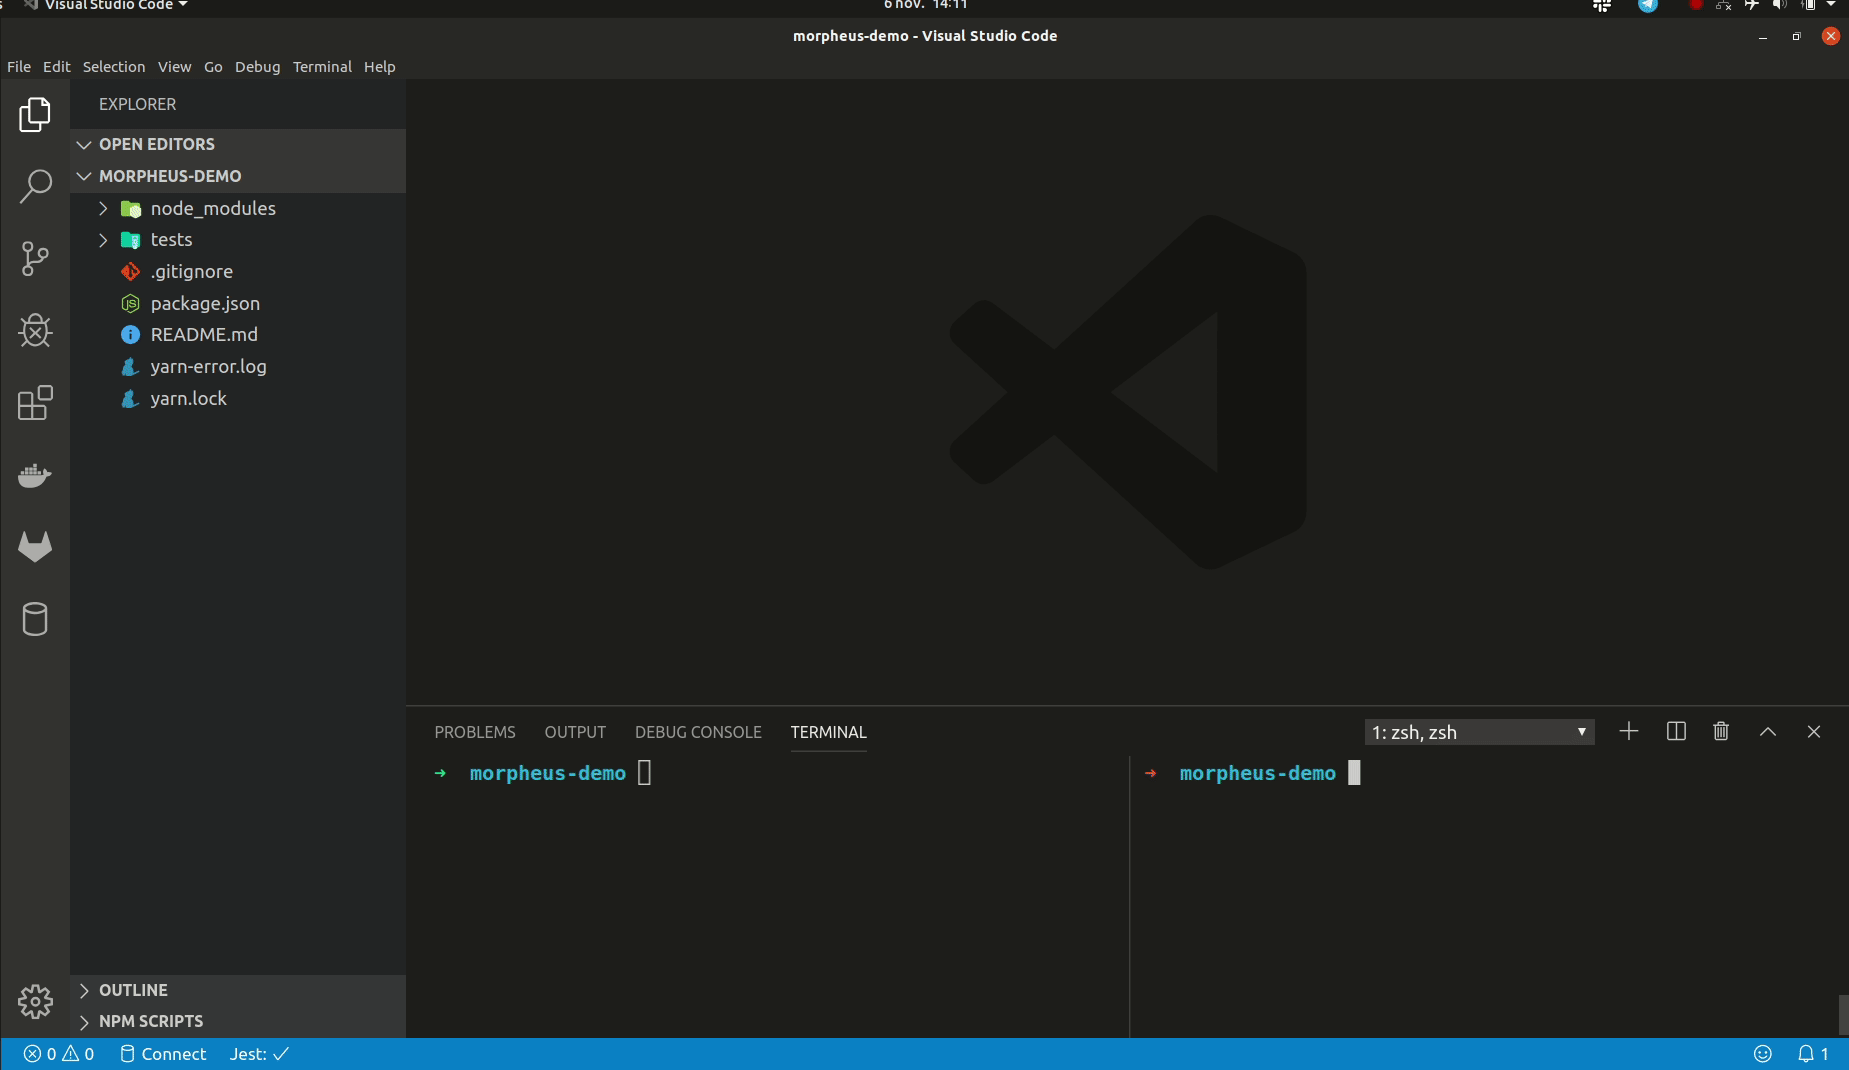The height and width of the screenshot is (1070, 1849).
Task: Select the TERMINAL tab
Action: coord(828,732)
